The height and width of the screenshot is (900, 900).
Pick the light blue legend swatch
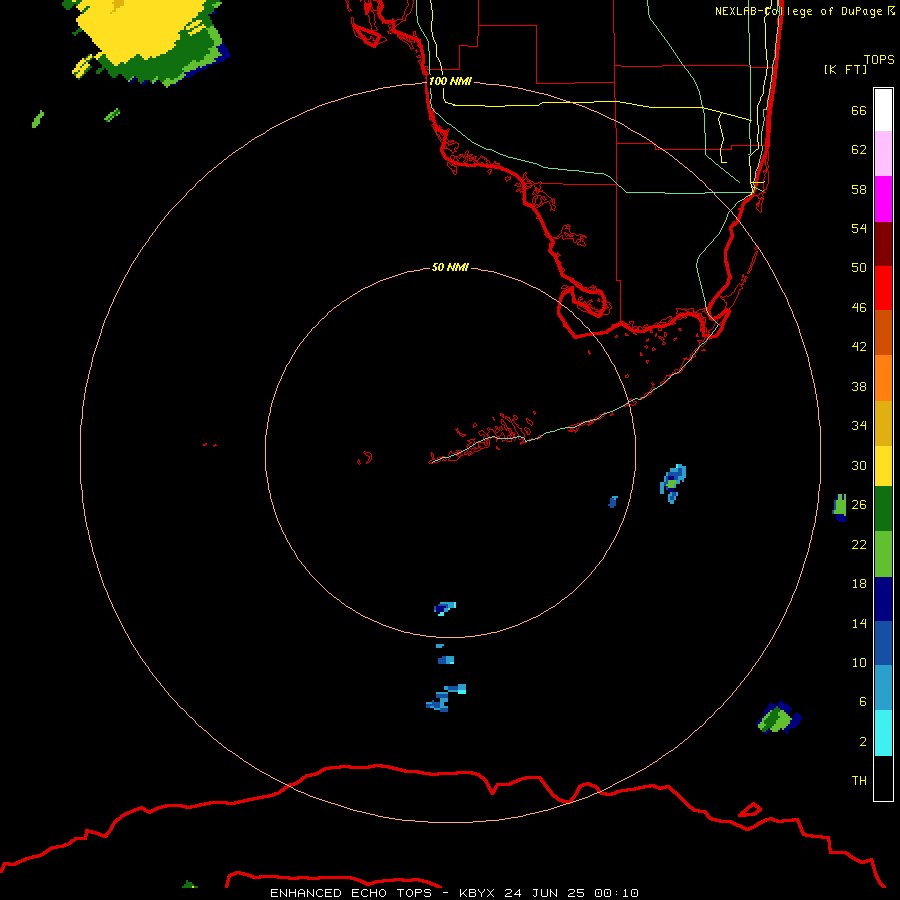pos(883,688)
